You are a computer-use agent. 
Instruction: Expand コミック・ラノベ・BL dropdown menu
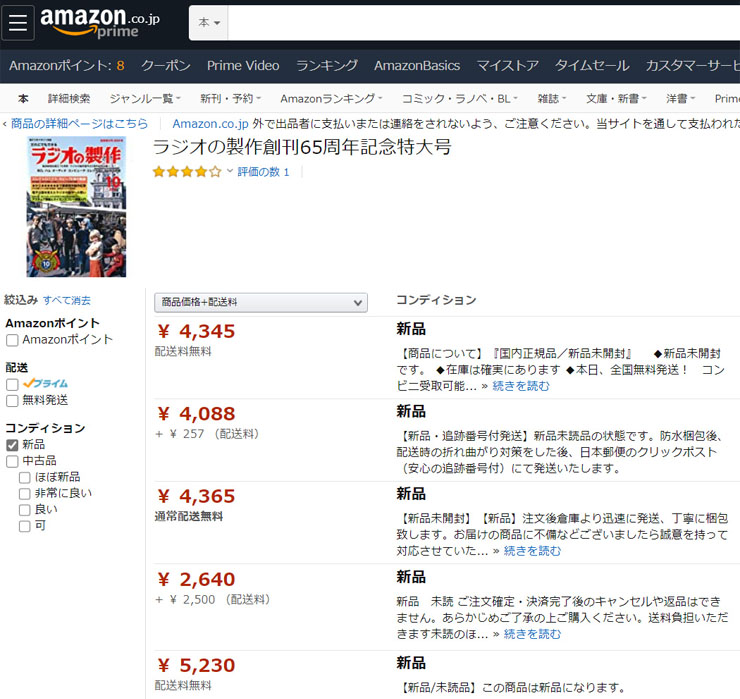click(460, 99)
